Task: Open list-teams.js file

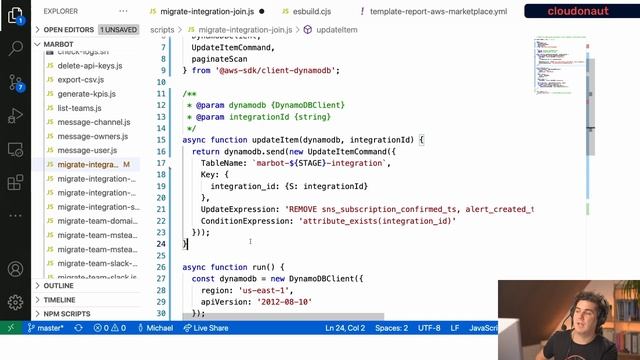Action: click(79, 108)
